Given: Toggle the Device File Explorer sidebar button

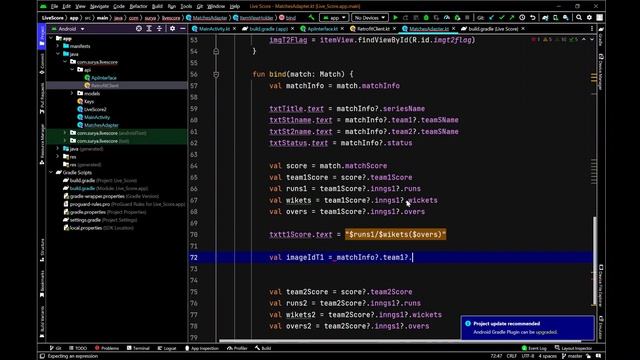Looking at the screenshot, I should click(x=601, y=286).
